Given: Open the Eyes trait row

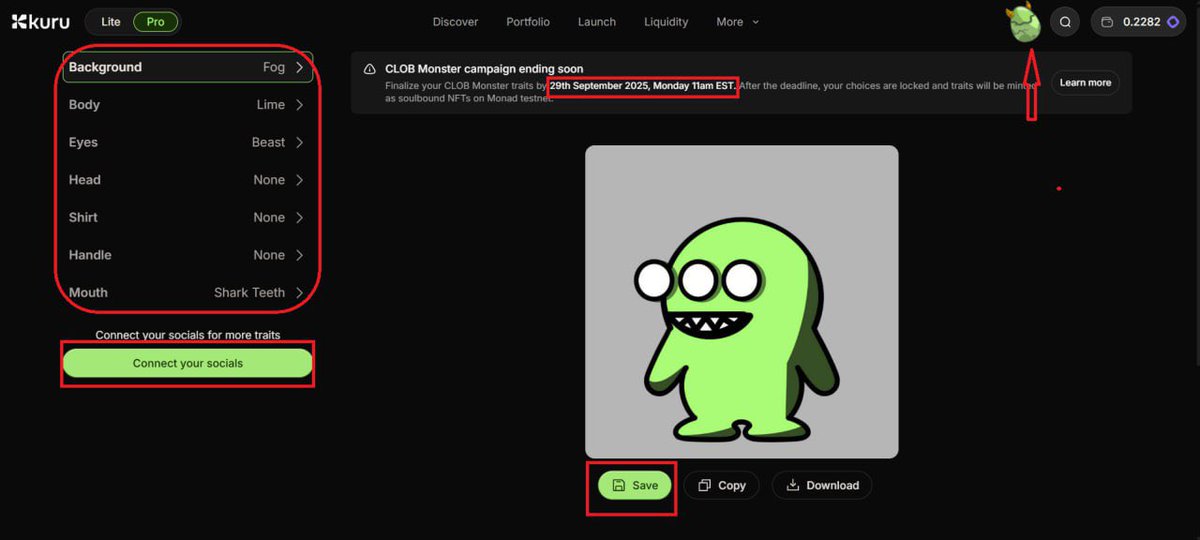Looking at the screenshot, I should click(188, 142).
